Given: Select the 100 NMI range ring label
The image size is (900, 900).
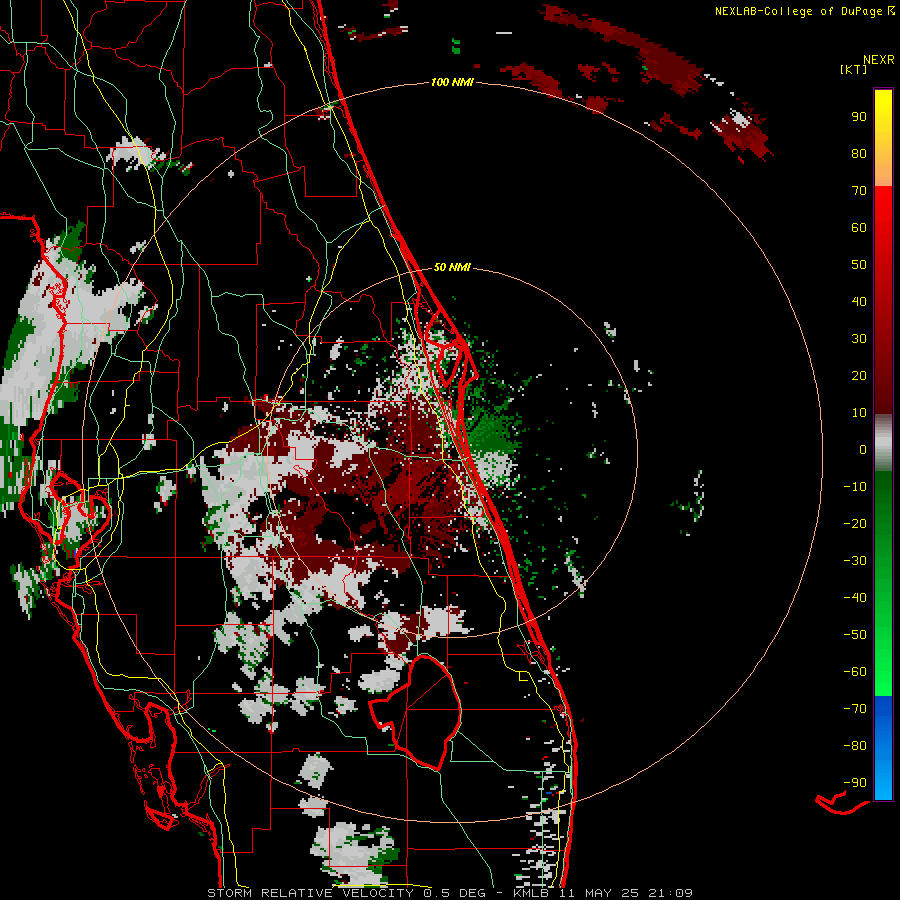Looking at the screenshot, I should tap(452, 82).
